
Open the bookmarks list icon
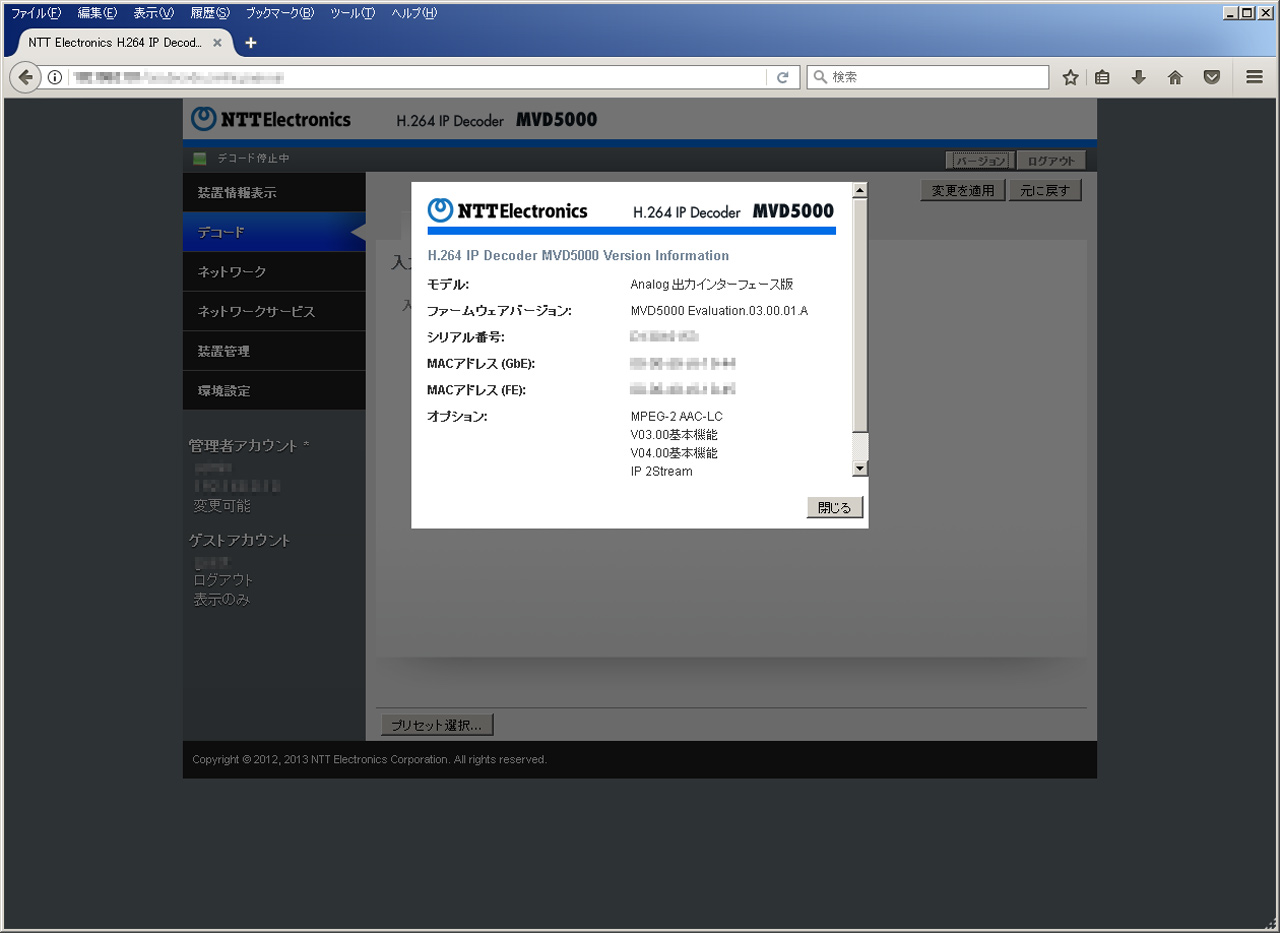[x=1103, y=77]
